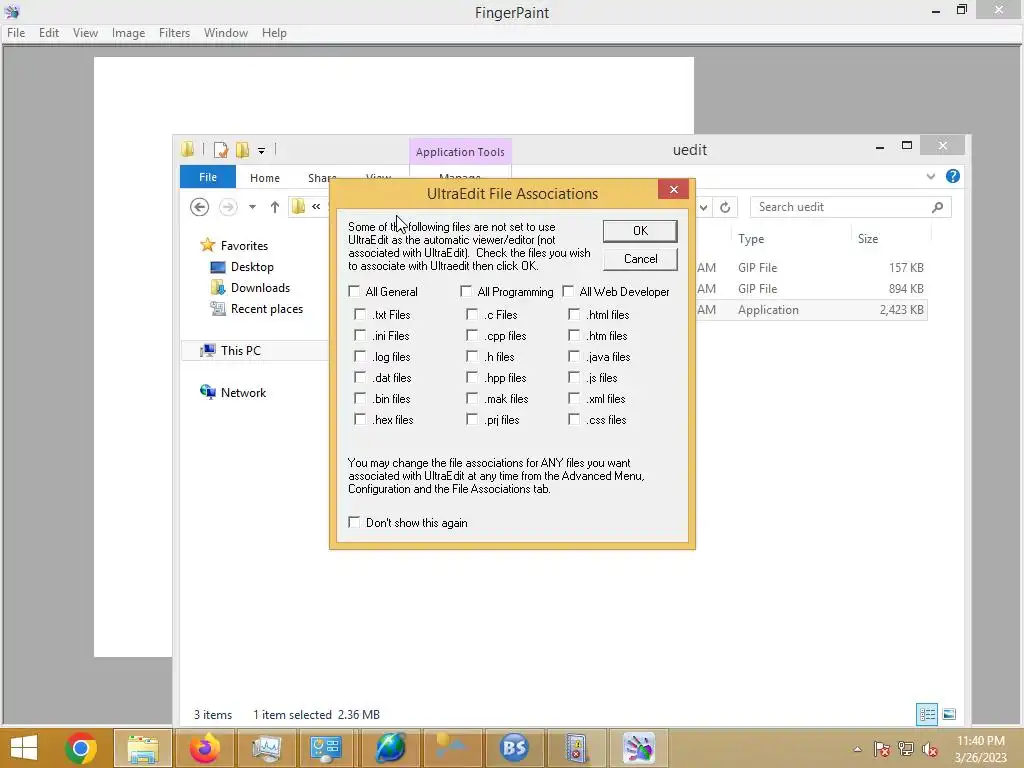
Task: Select This PC in navigation pane
Action: 240,351
